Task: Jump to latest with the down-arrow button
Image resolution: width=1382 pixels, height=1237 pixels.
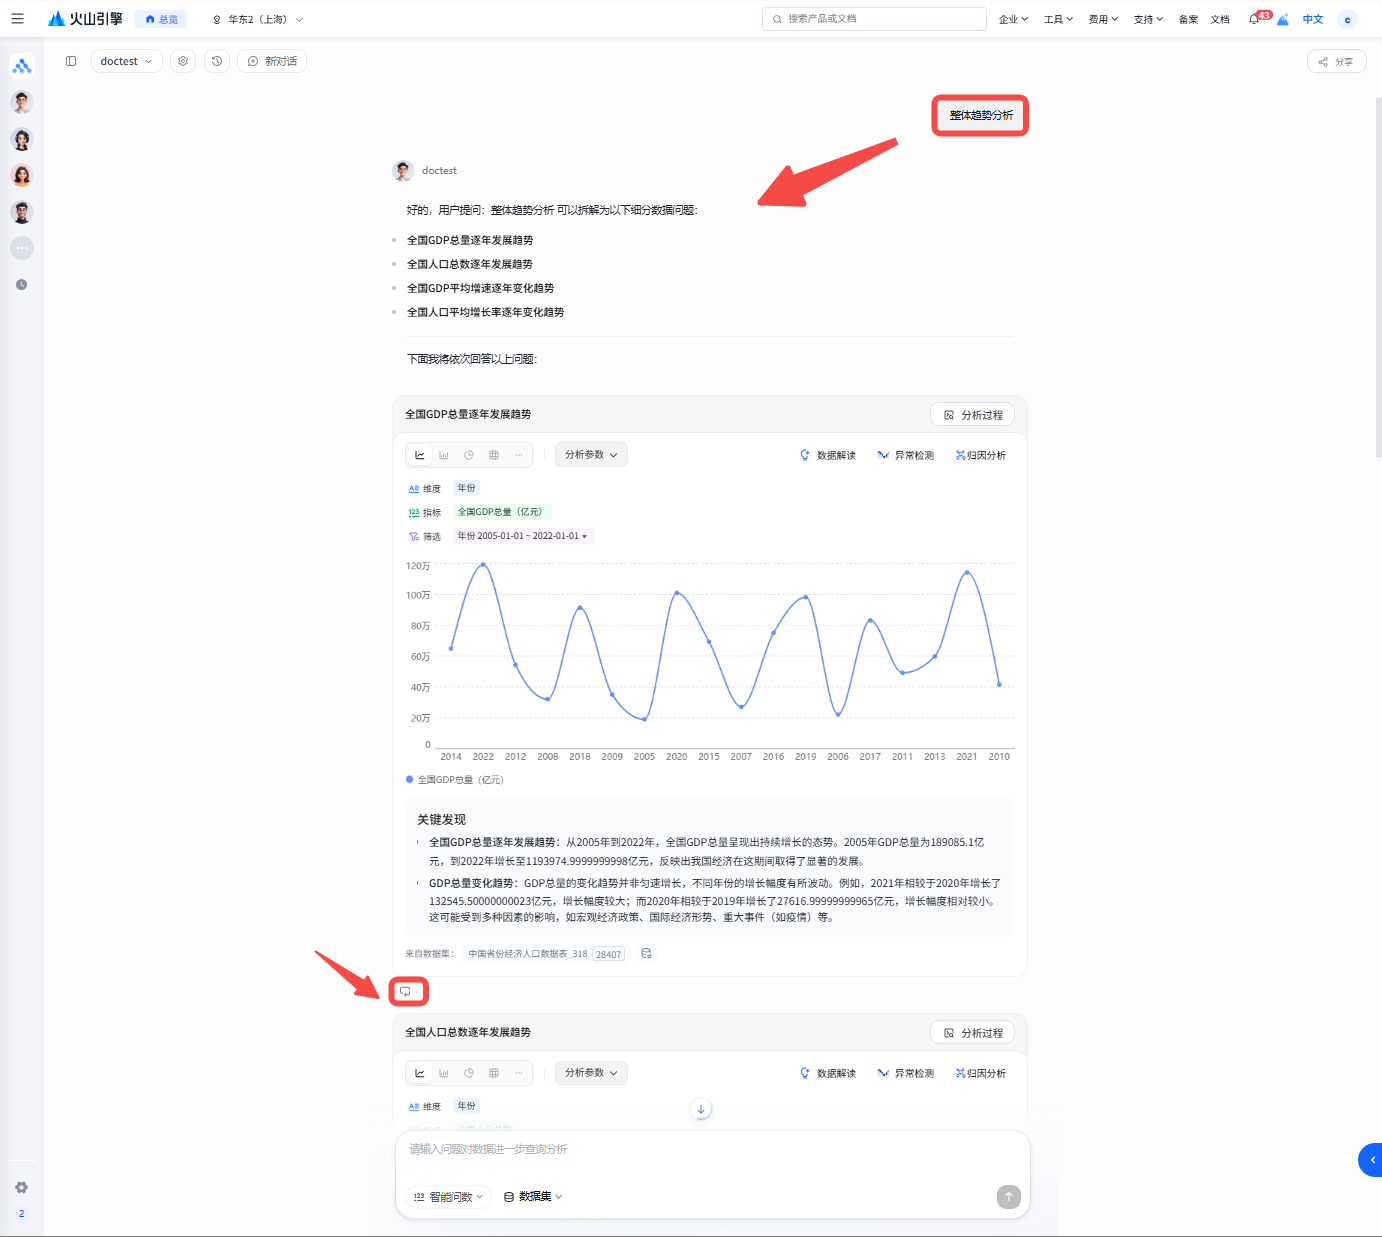Action: click(701, 1109)
